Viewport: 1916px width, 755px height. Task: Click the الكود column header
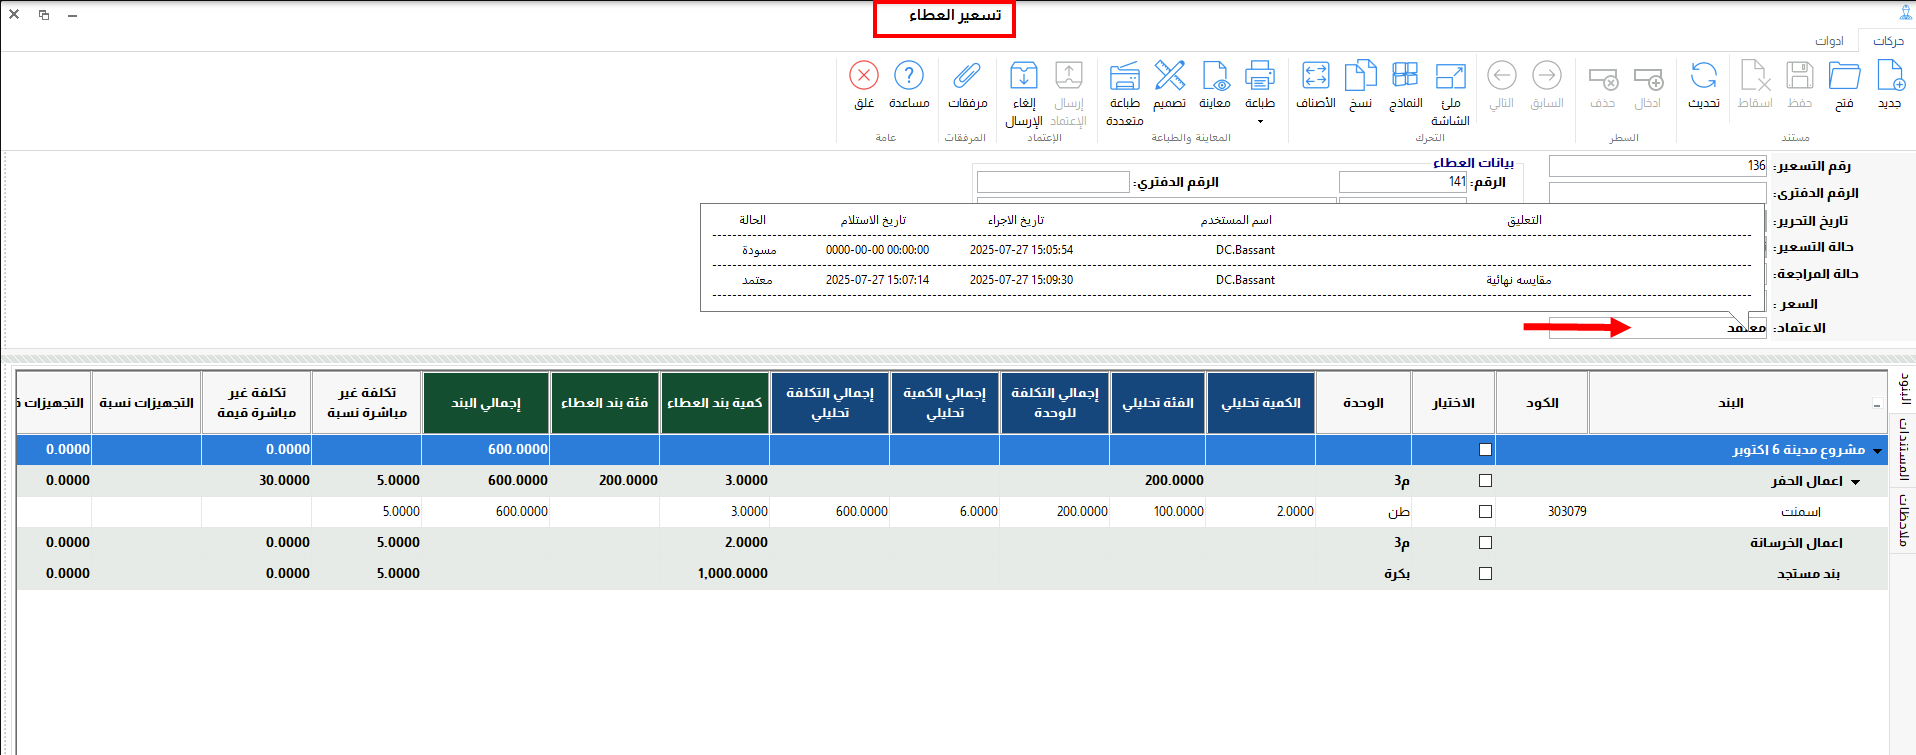[1541, 403]
